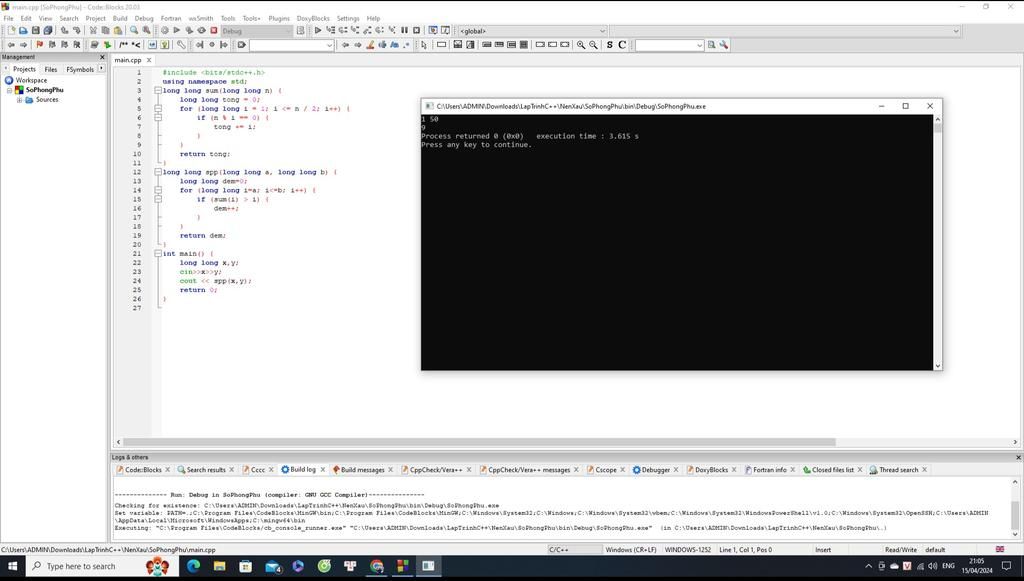Open the Thread search log tab

pos(898,470)
